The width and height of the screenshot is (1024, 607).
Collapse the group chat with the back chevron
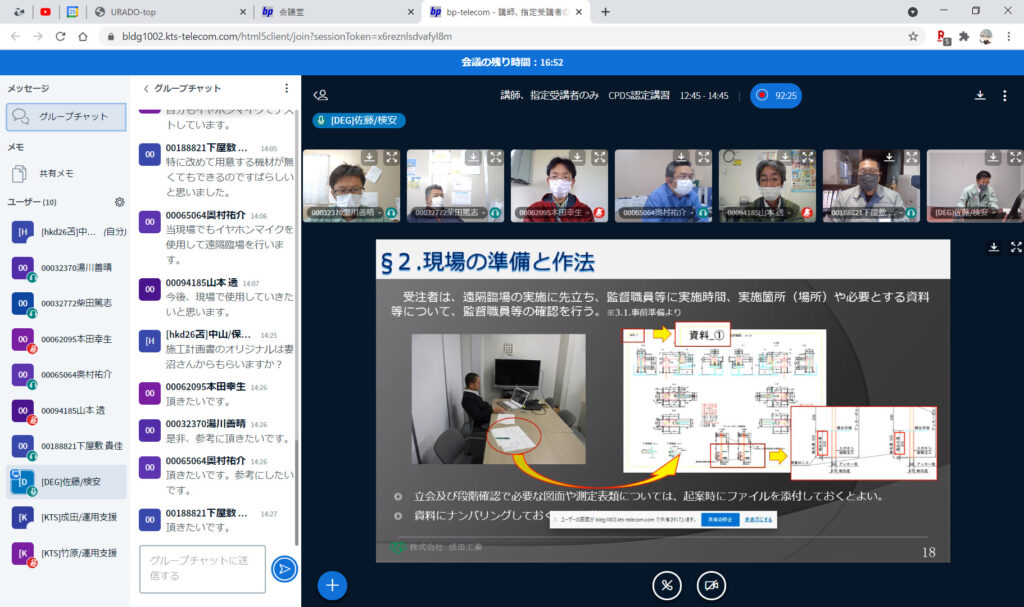[x=146, y=89]
